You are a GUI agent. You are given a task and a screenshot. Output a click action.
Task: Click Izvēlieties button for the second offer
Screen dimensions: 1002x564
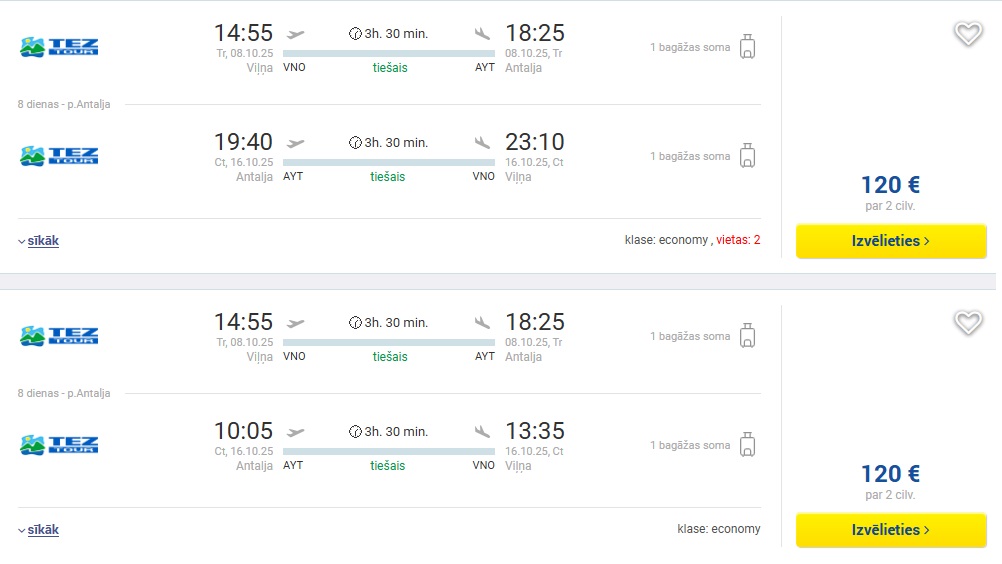click(891, 530)
